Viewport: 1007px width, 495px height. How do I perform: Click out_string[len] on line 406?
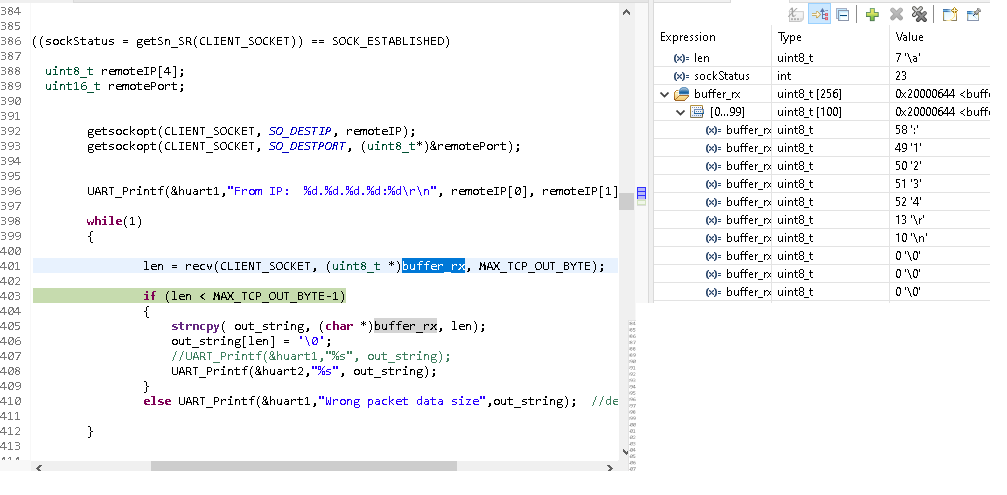pos(220,342)
